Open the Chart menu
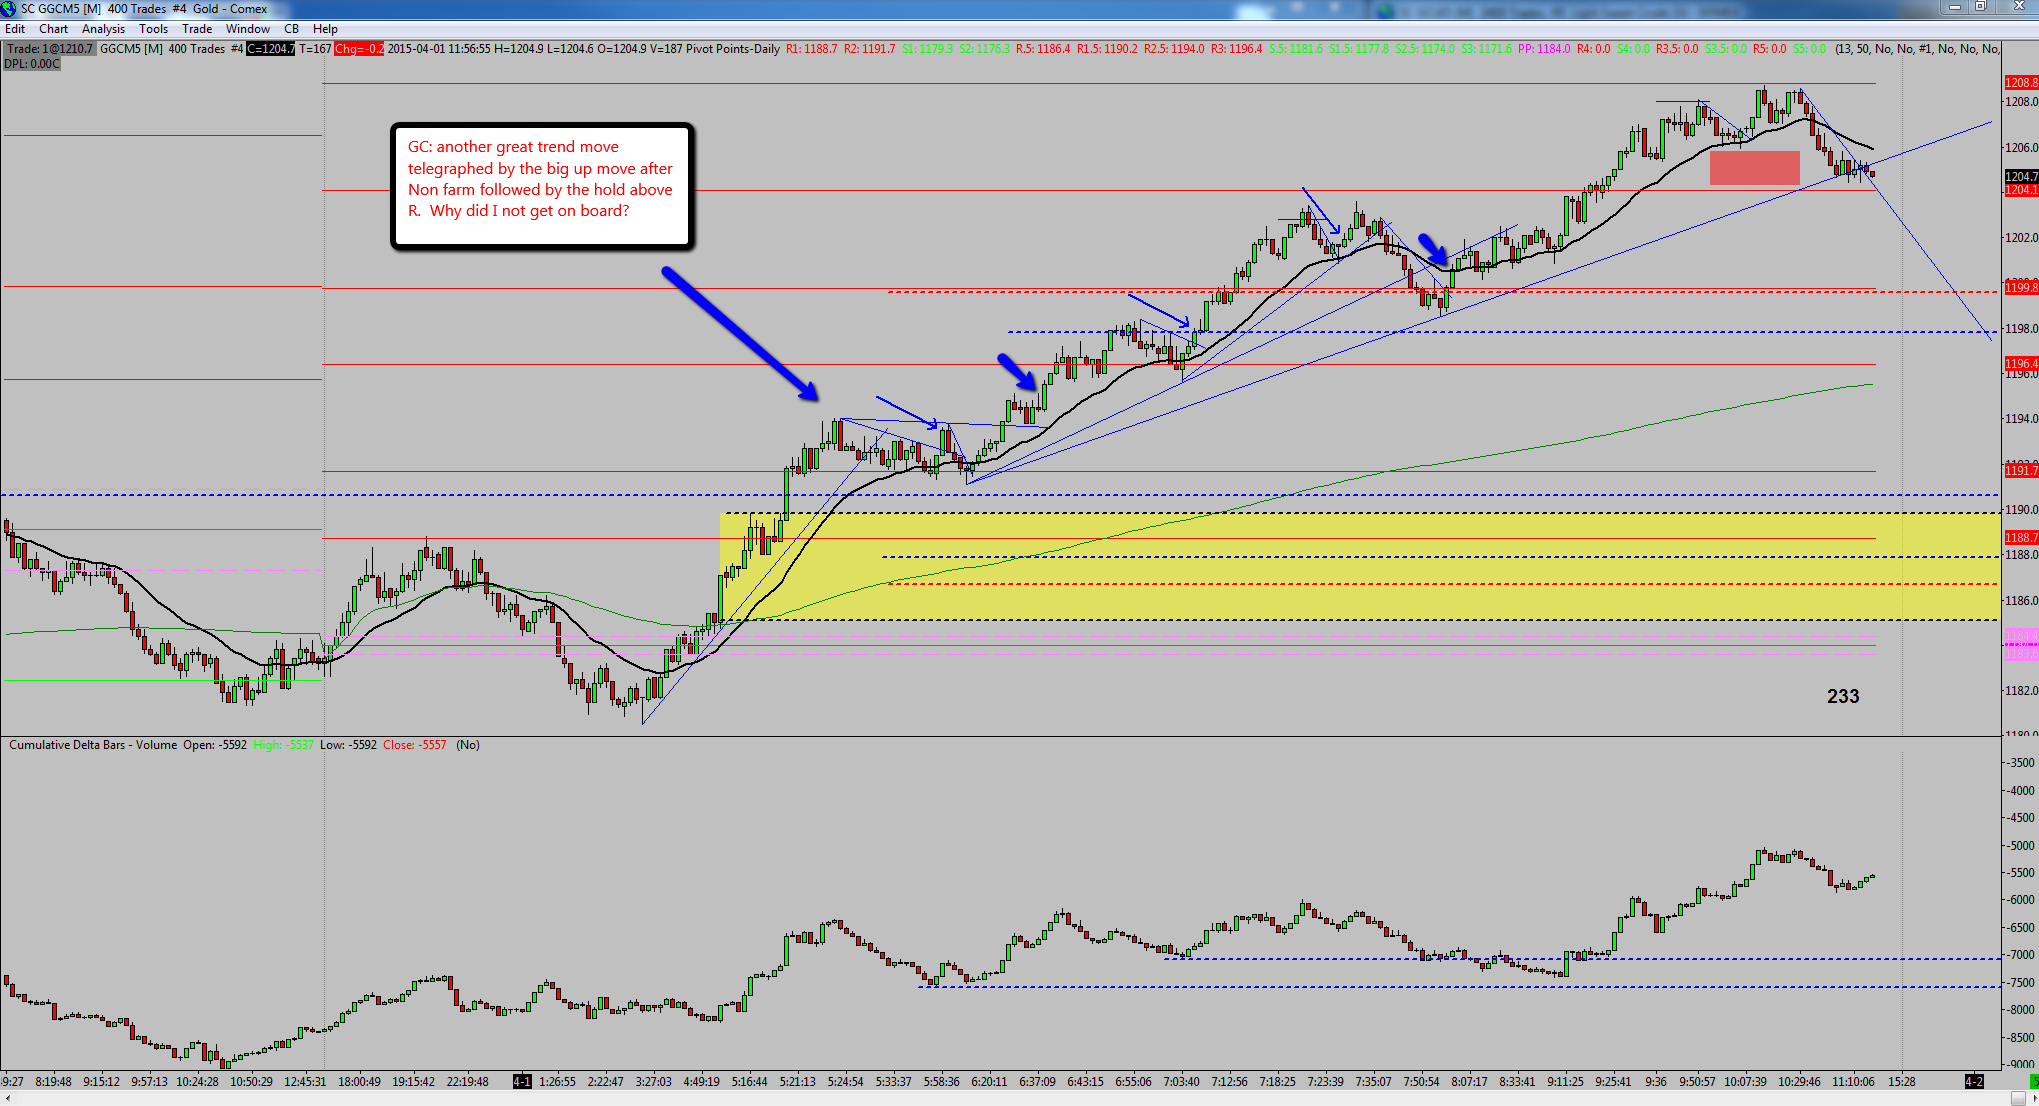2039x1106 pixels. pos(53,29)
